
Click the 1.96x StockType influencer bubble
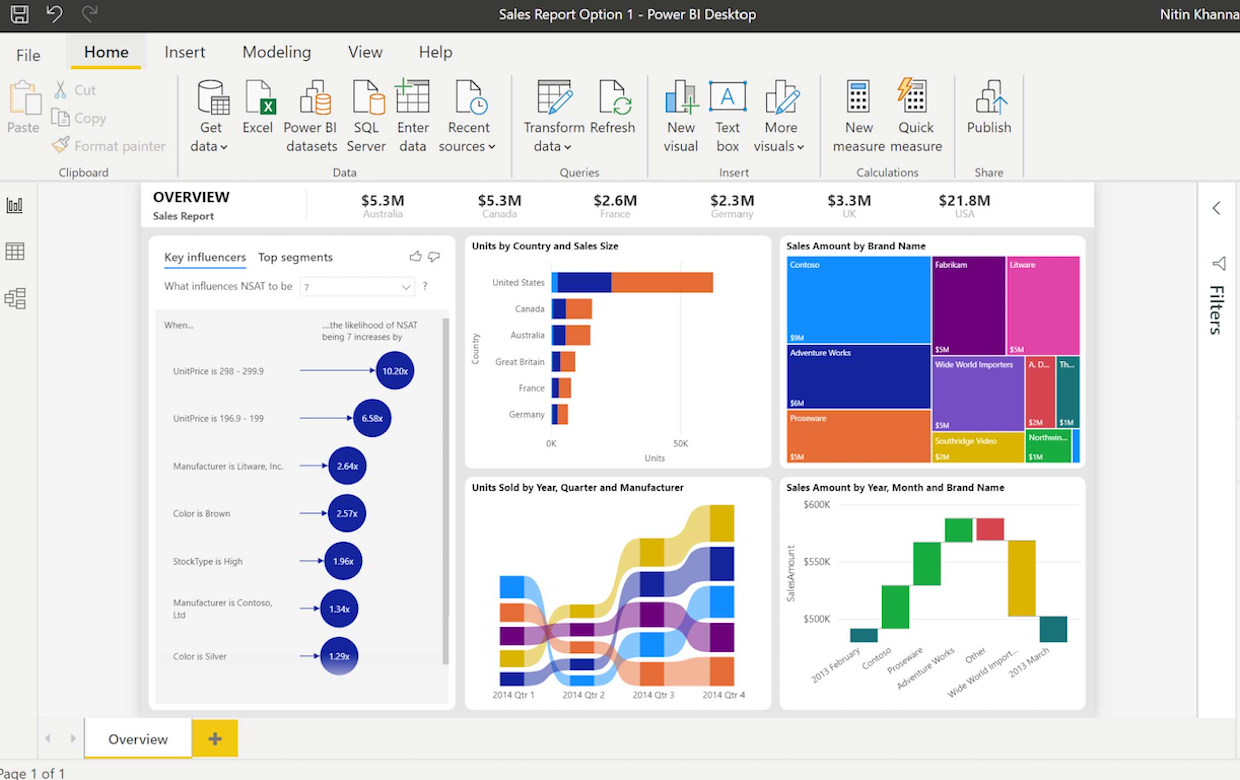pos(343,561)
